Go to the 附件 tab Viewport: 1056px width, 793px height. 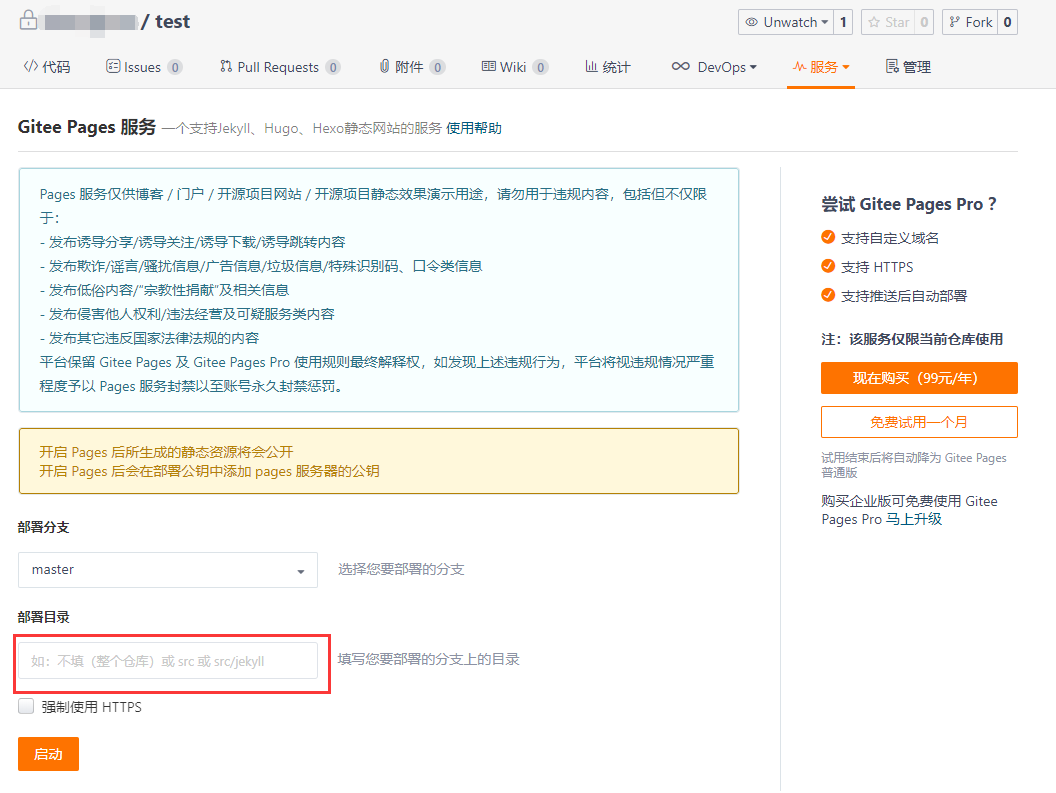(x=412, y=67)
